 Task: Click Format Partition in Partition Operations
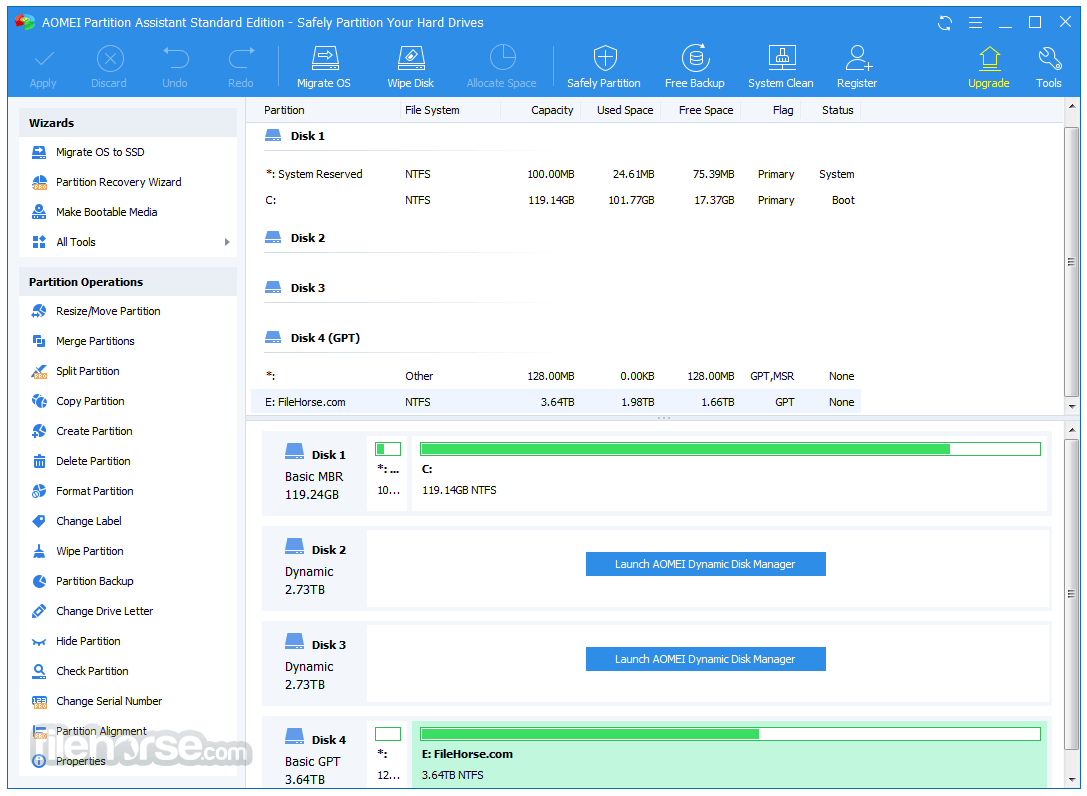coord(95,491)
